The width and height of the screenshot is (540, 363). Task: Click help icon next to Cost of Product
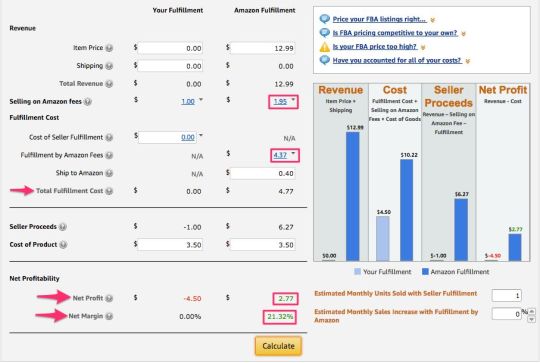63,245
